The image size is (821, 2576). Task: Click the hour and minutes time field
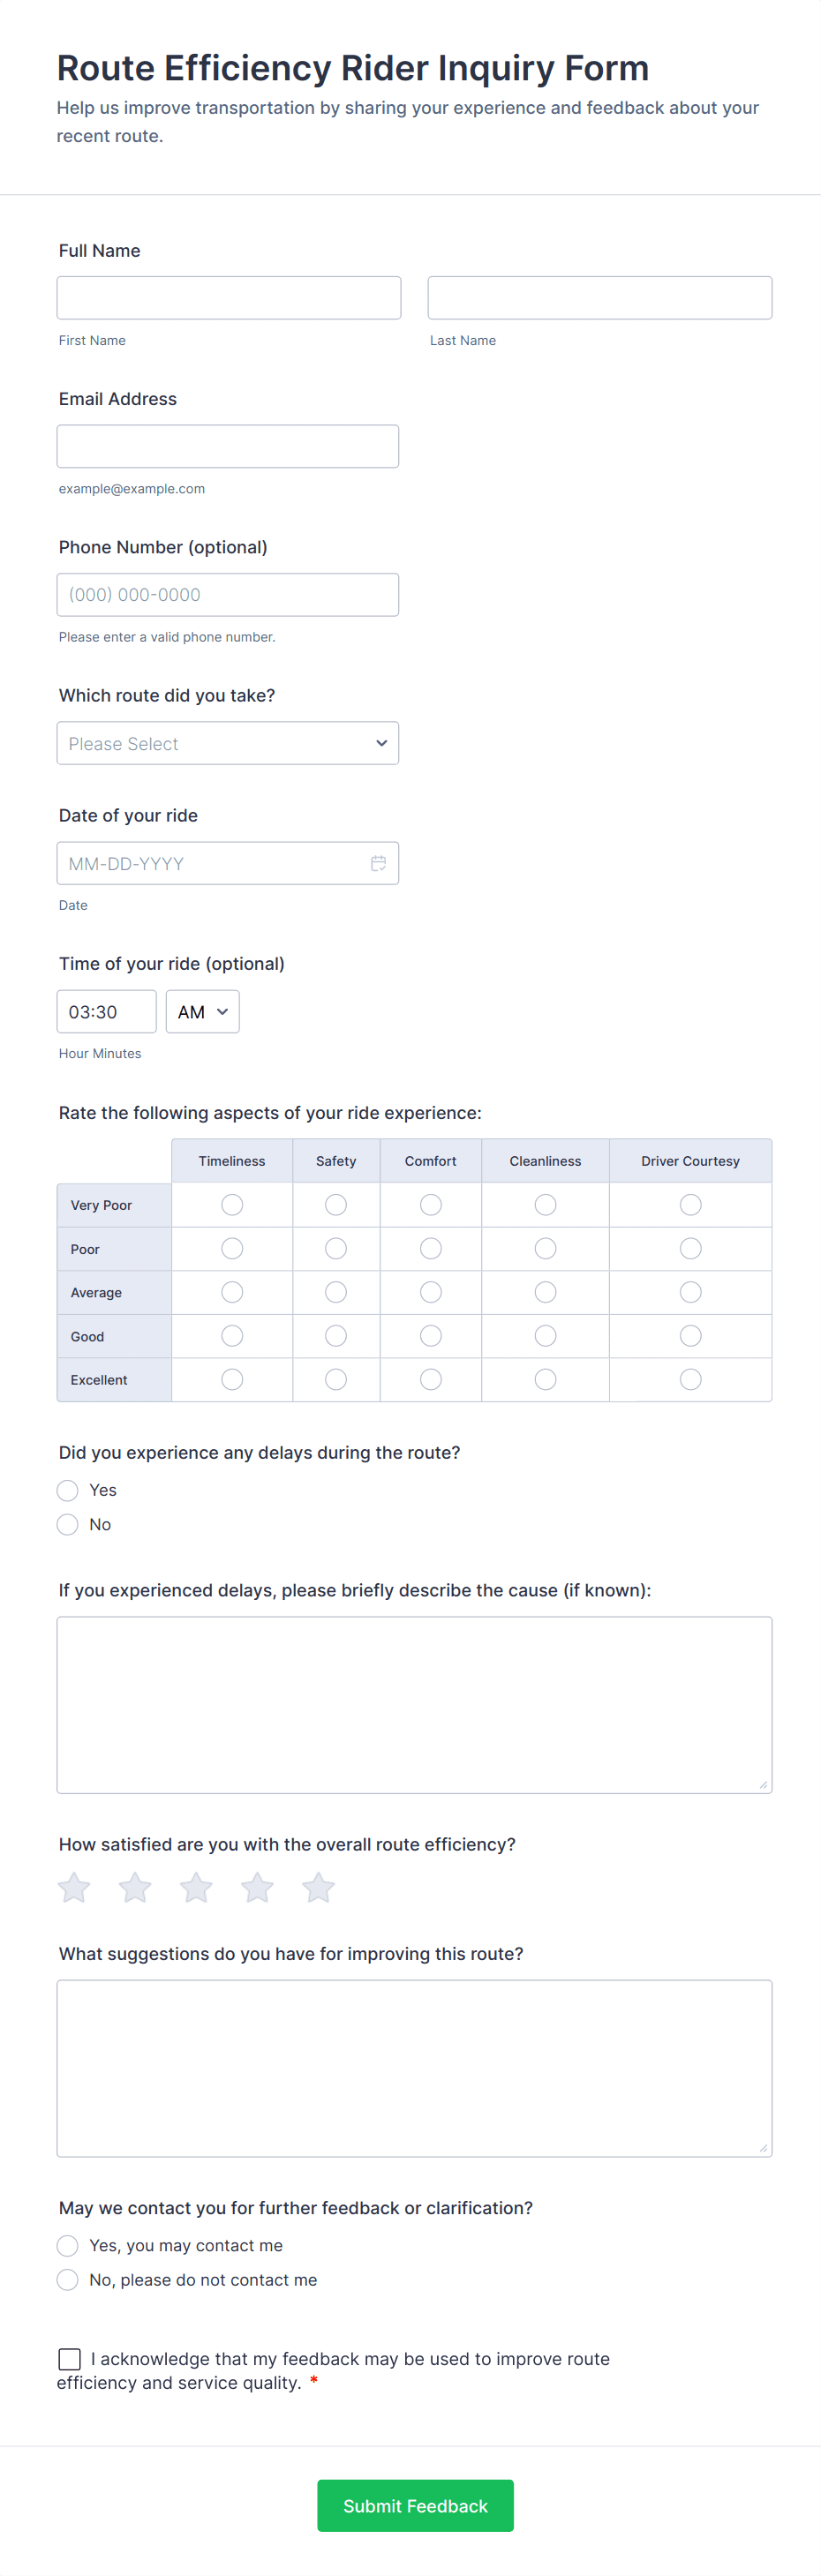(106, 1011)
